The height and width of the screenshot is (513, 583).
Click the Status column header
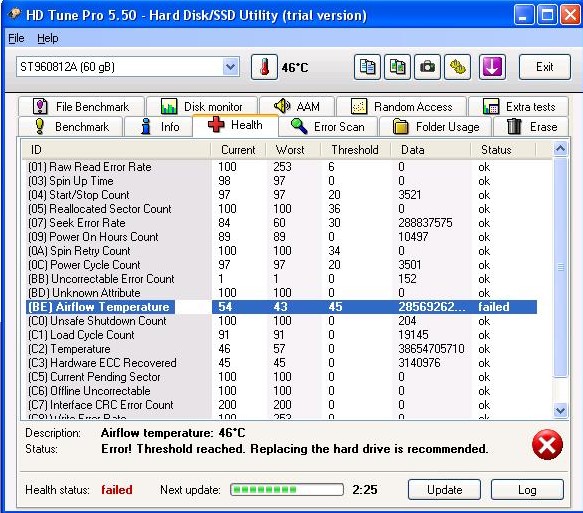(x=503, y=150)
